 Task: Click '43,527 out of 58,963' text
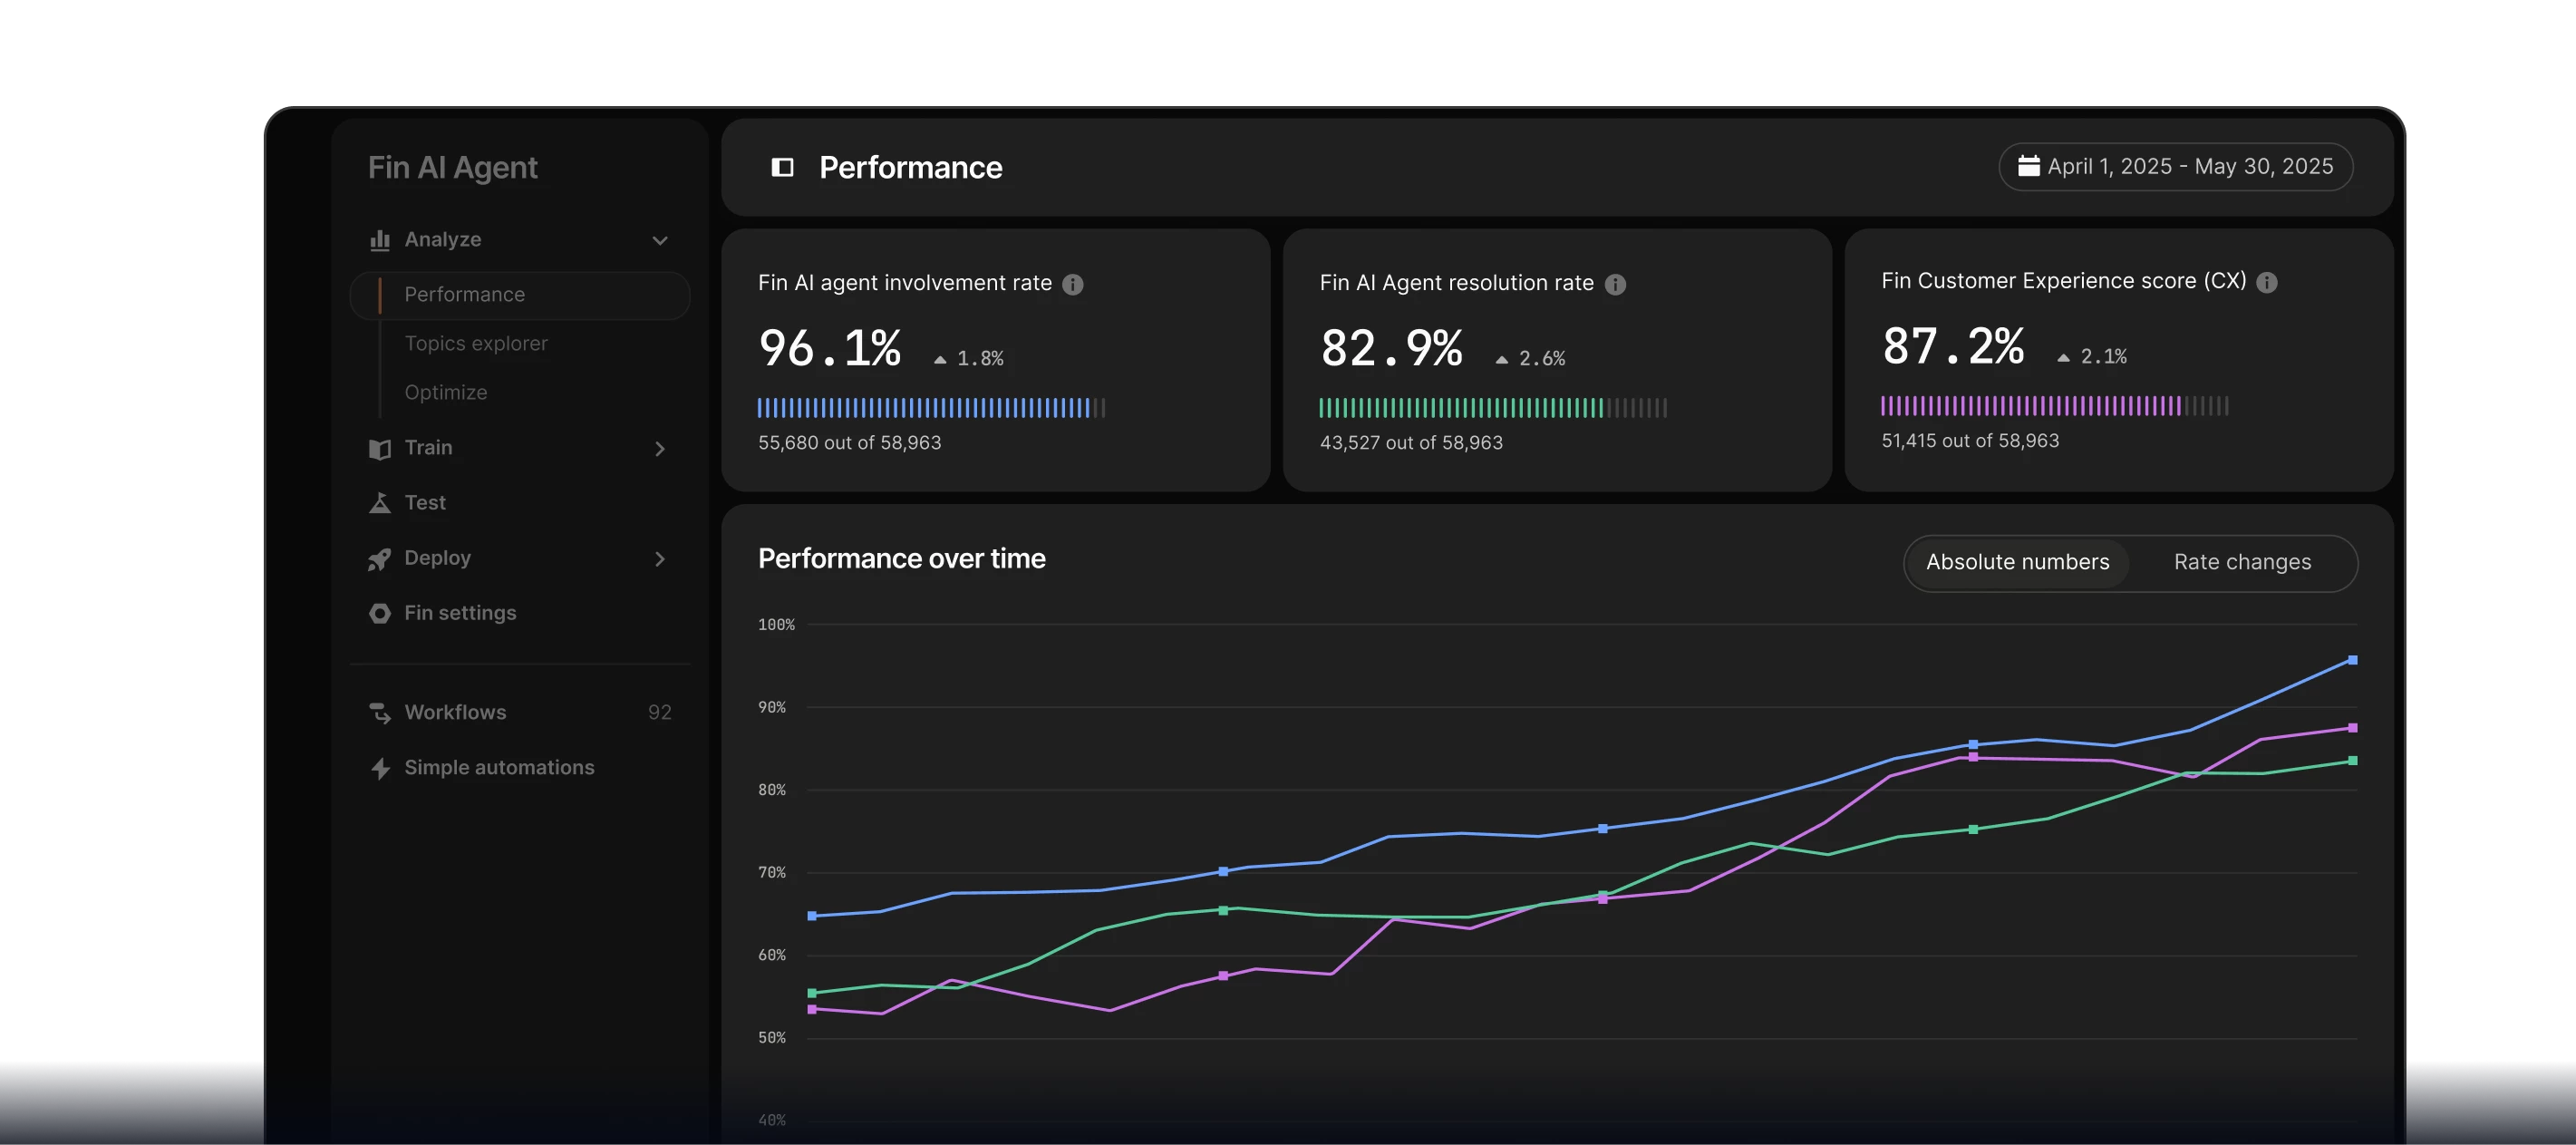coord(1411,443)
